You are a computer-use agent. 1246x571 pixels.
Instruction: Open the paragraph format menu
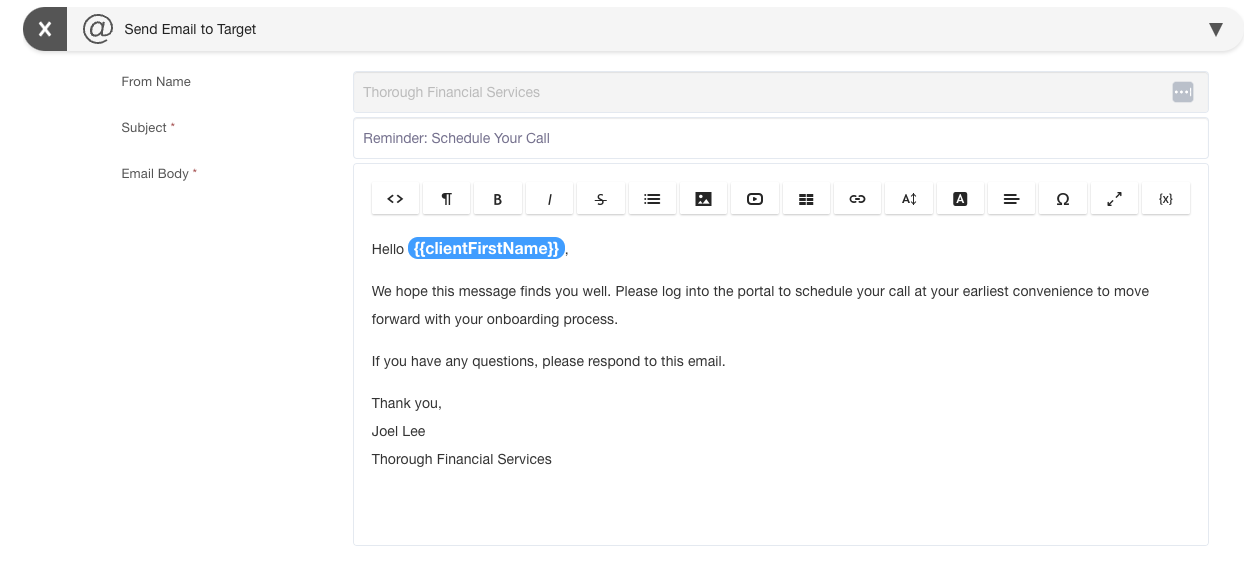pyautogui.click(x=447, y=199)
